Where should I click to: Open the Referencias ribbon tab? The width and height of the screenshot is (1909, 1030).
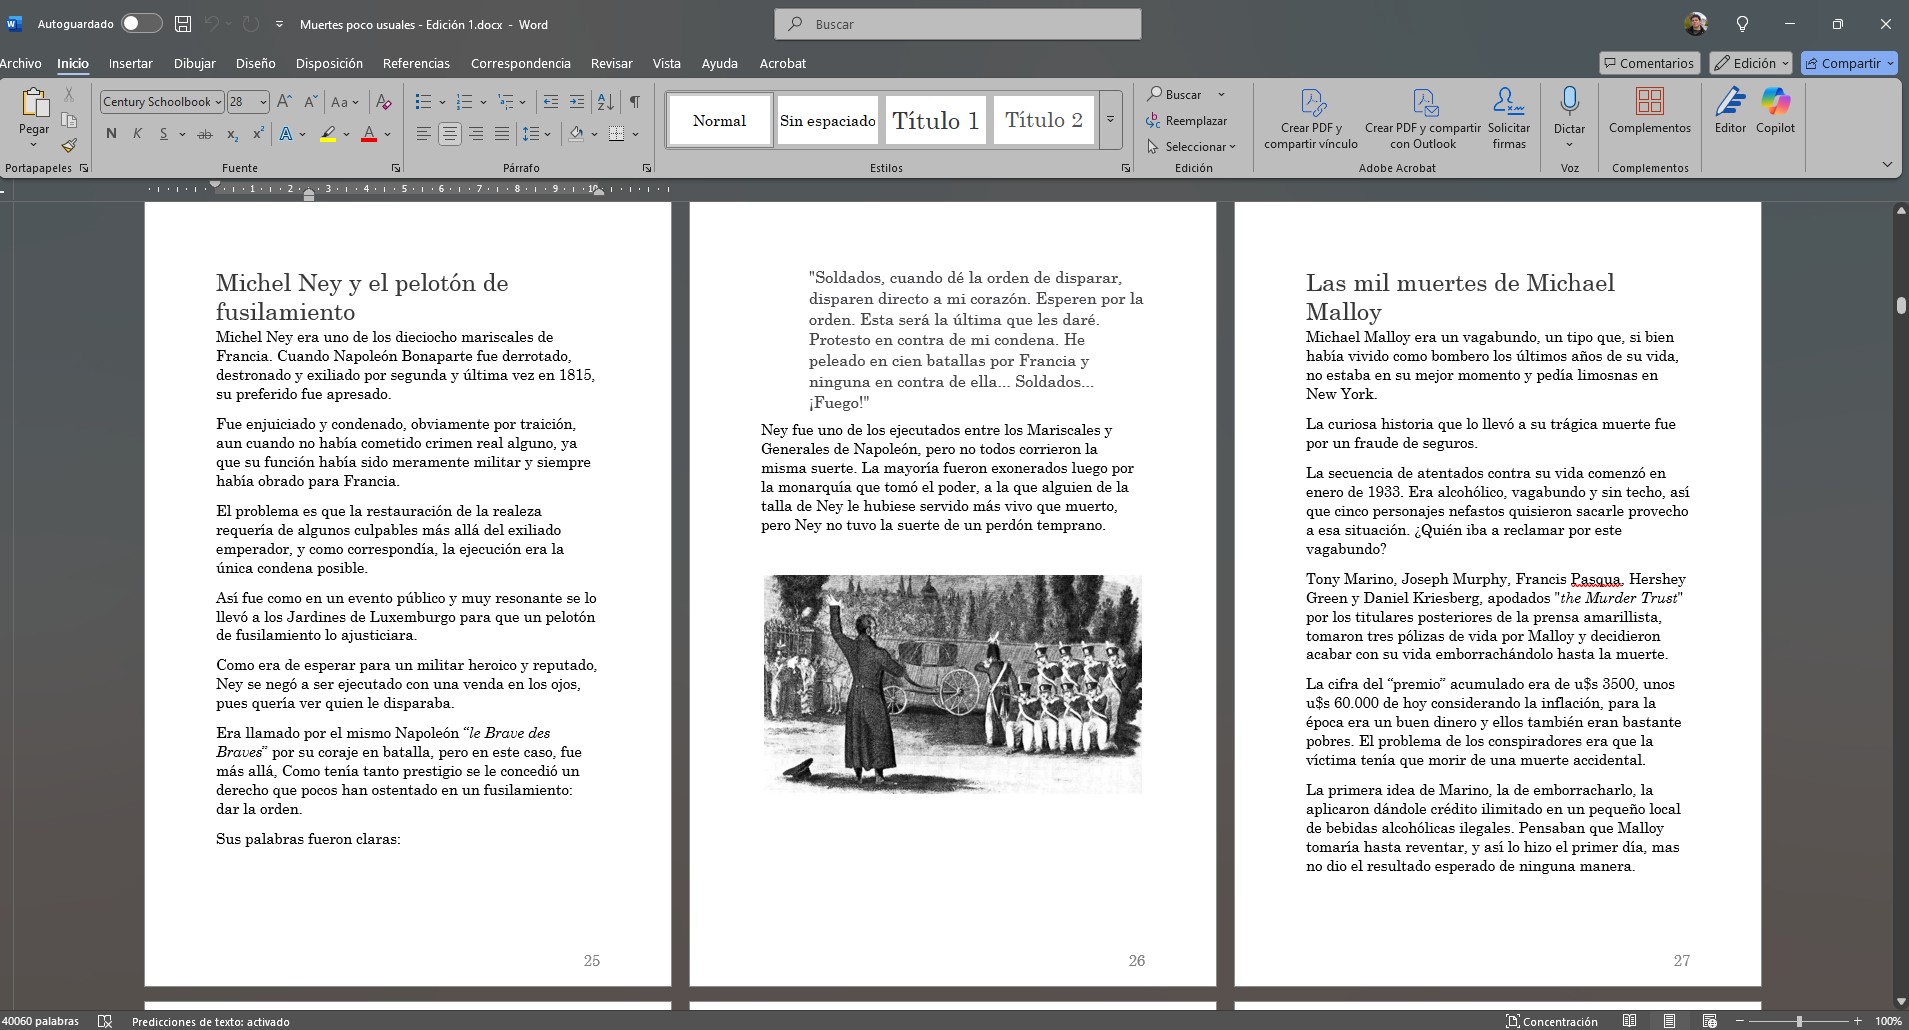tap(416, 63)
